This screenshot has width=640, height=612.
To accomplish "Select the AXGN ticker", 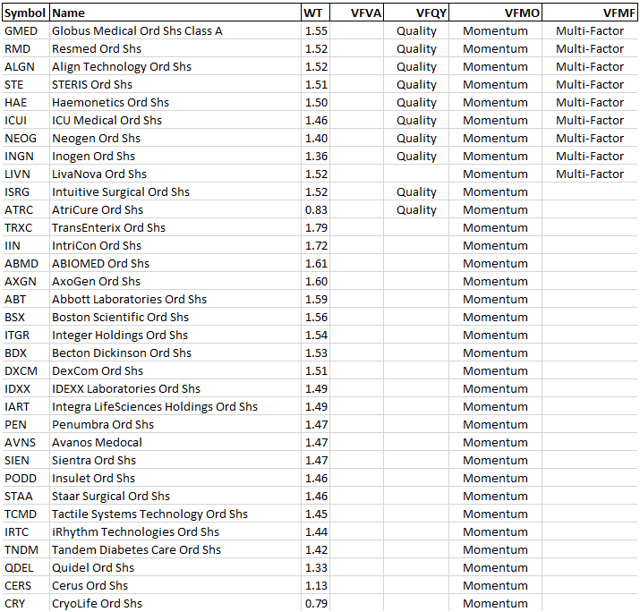I will pos(25,282).
